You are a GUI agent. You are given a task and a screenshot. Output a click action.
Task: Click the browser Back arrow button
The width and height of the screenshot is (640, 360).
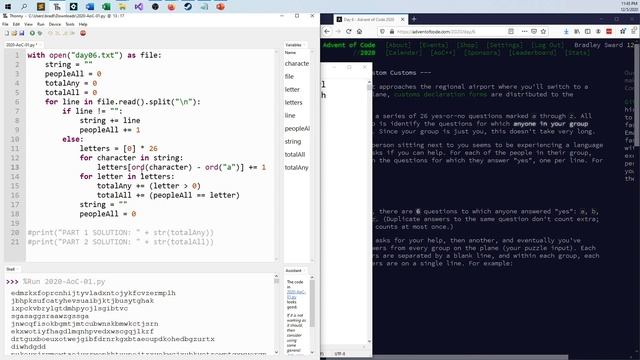pos(327,31)
